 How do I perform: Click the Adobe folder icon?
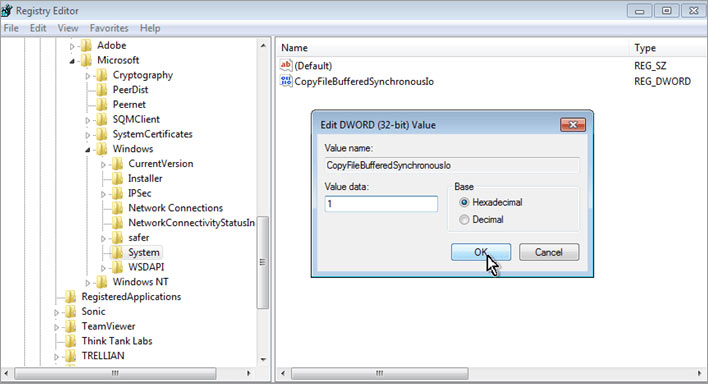(x=86, y=46)
